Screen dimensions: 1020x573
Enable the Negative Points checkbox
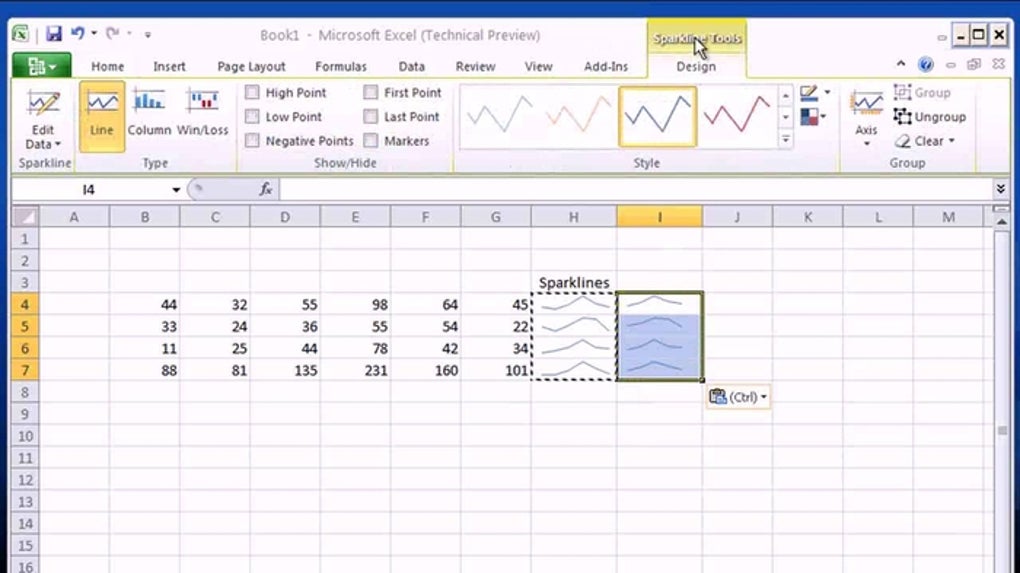(x=252, y=140)
